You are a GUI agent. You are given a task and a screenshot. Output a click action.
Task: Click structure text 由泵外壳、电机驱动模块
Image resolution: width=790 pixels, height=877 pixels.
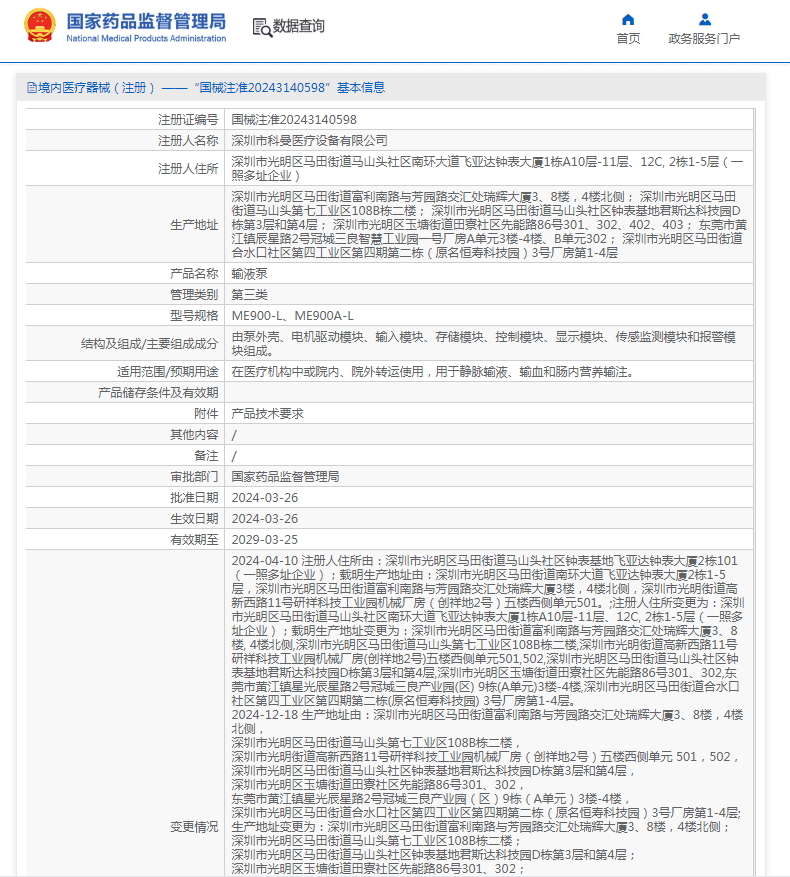pyautogui.click(x=297, y=337)
